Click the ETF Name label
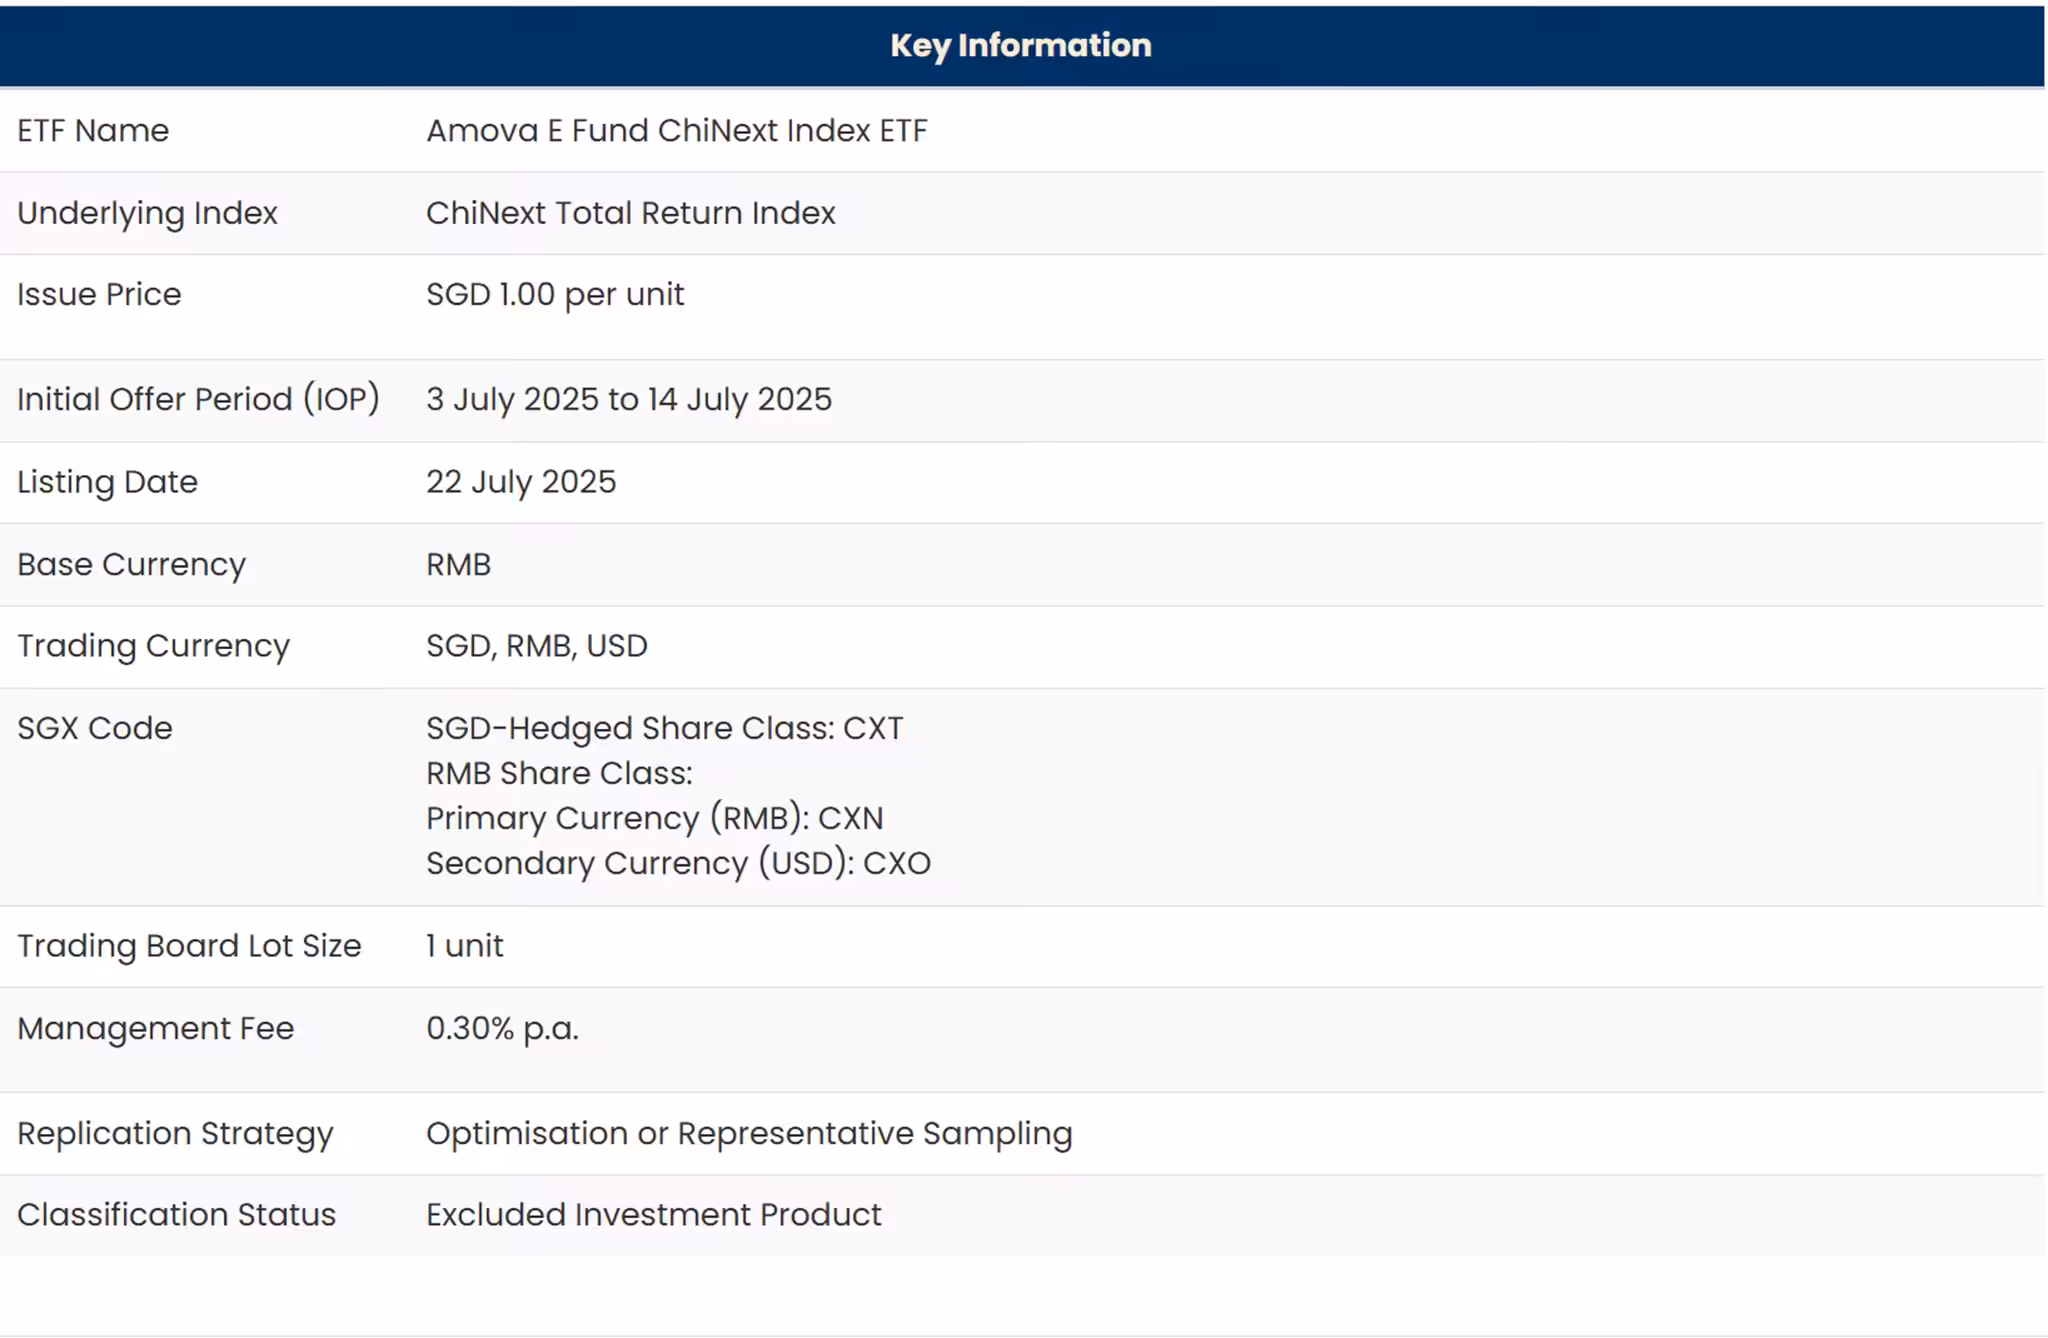 point(93,131)
